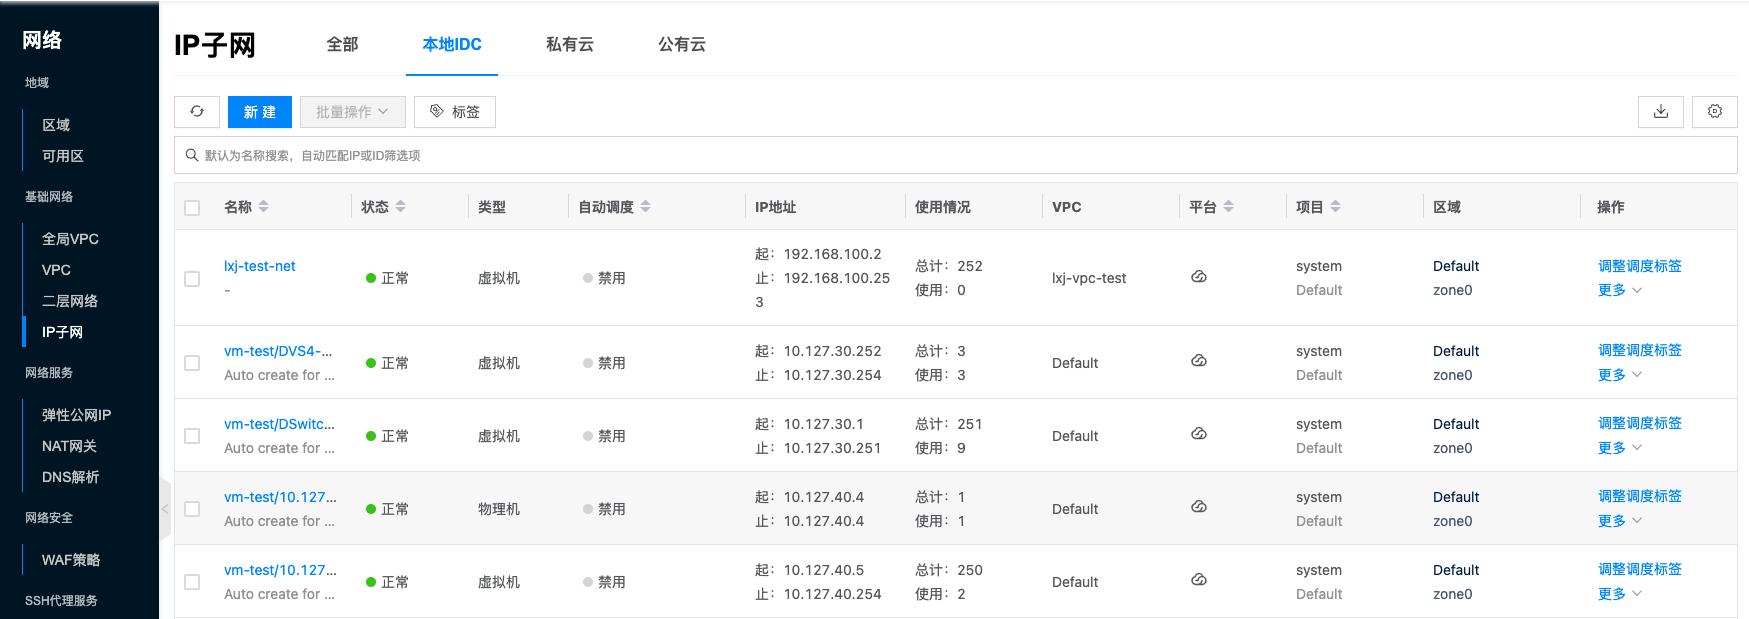Image resolution: width=1749 pixels, height=619 pixels.
Task: Sort by 项目 column sort arrows
Action: pos(1335,207)
